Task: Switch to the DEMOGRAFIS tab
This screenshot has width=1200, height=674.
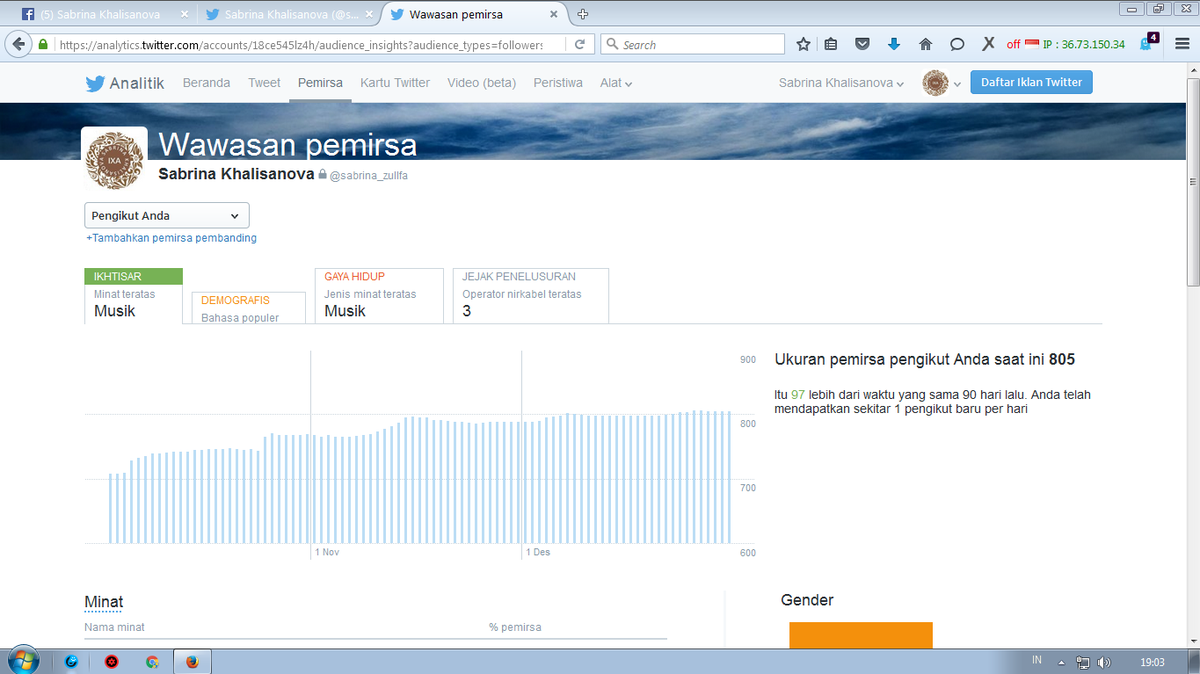Action: coord(249,308)
